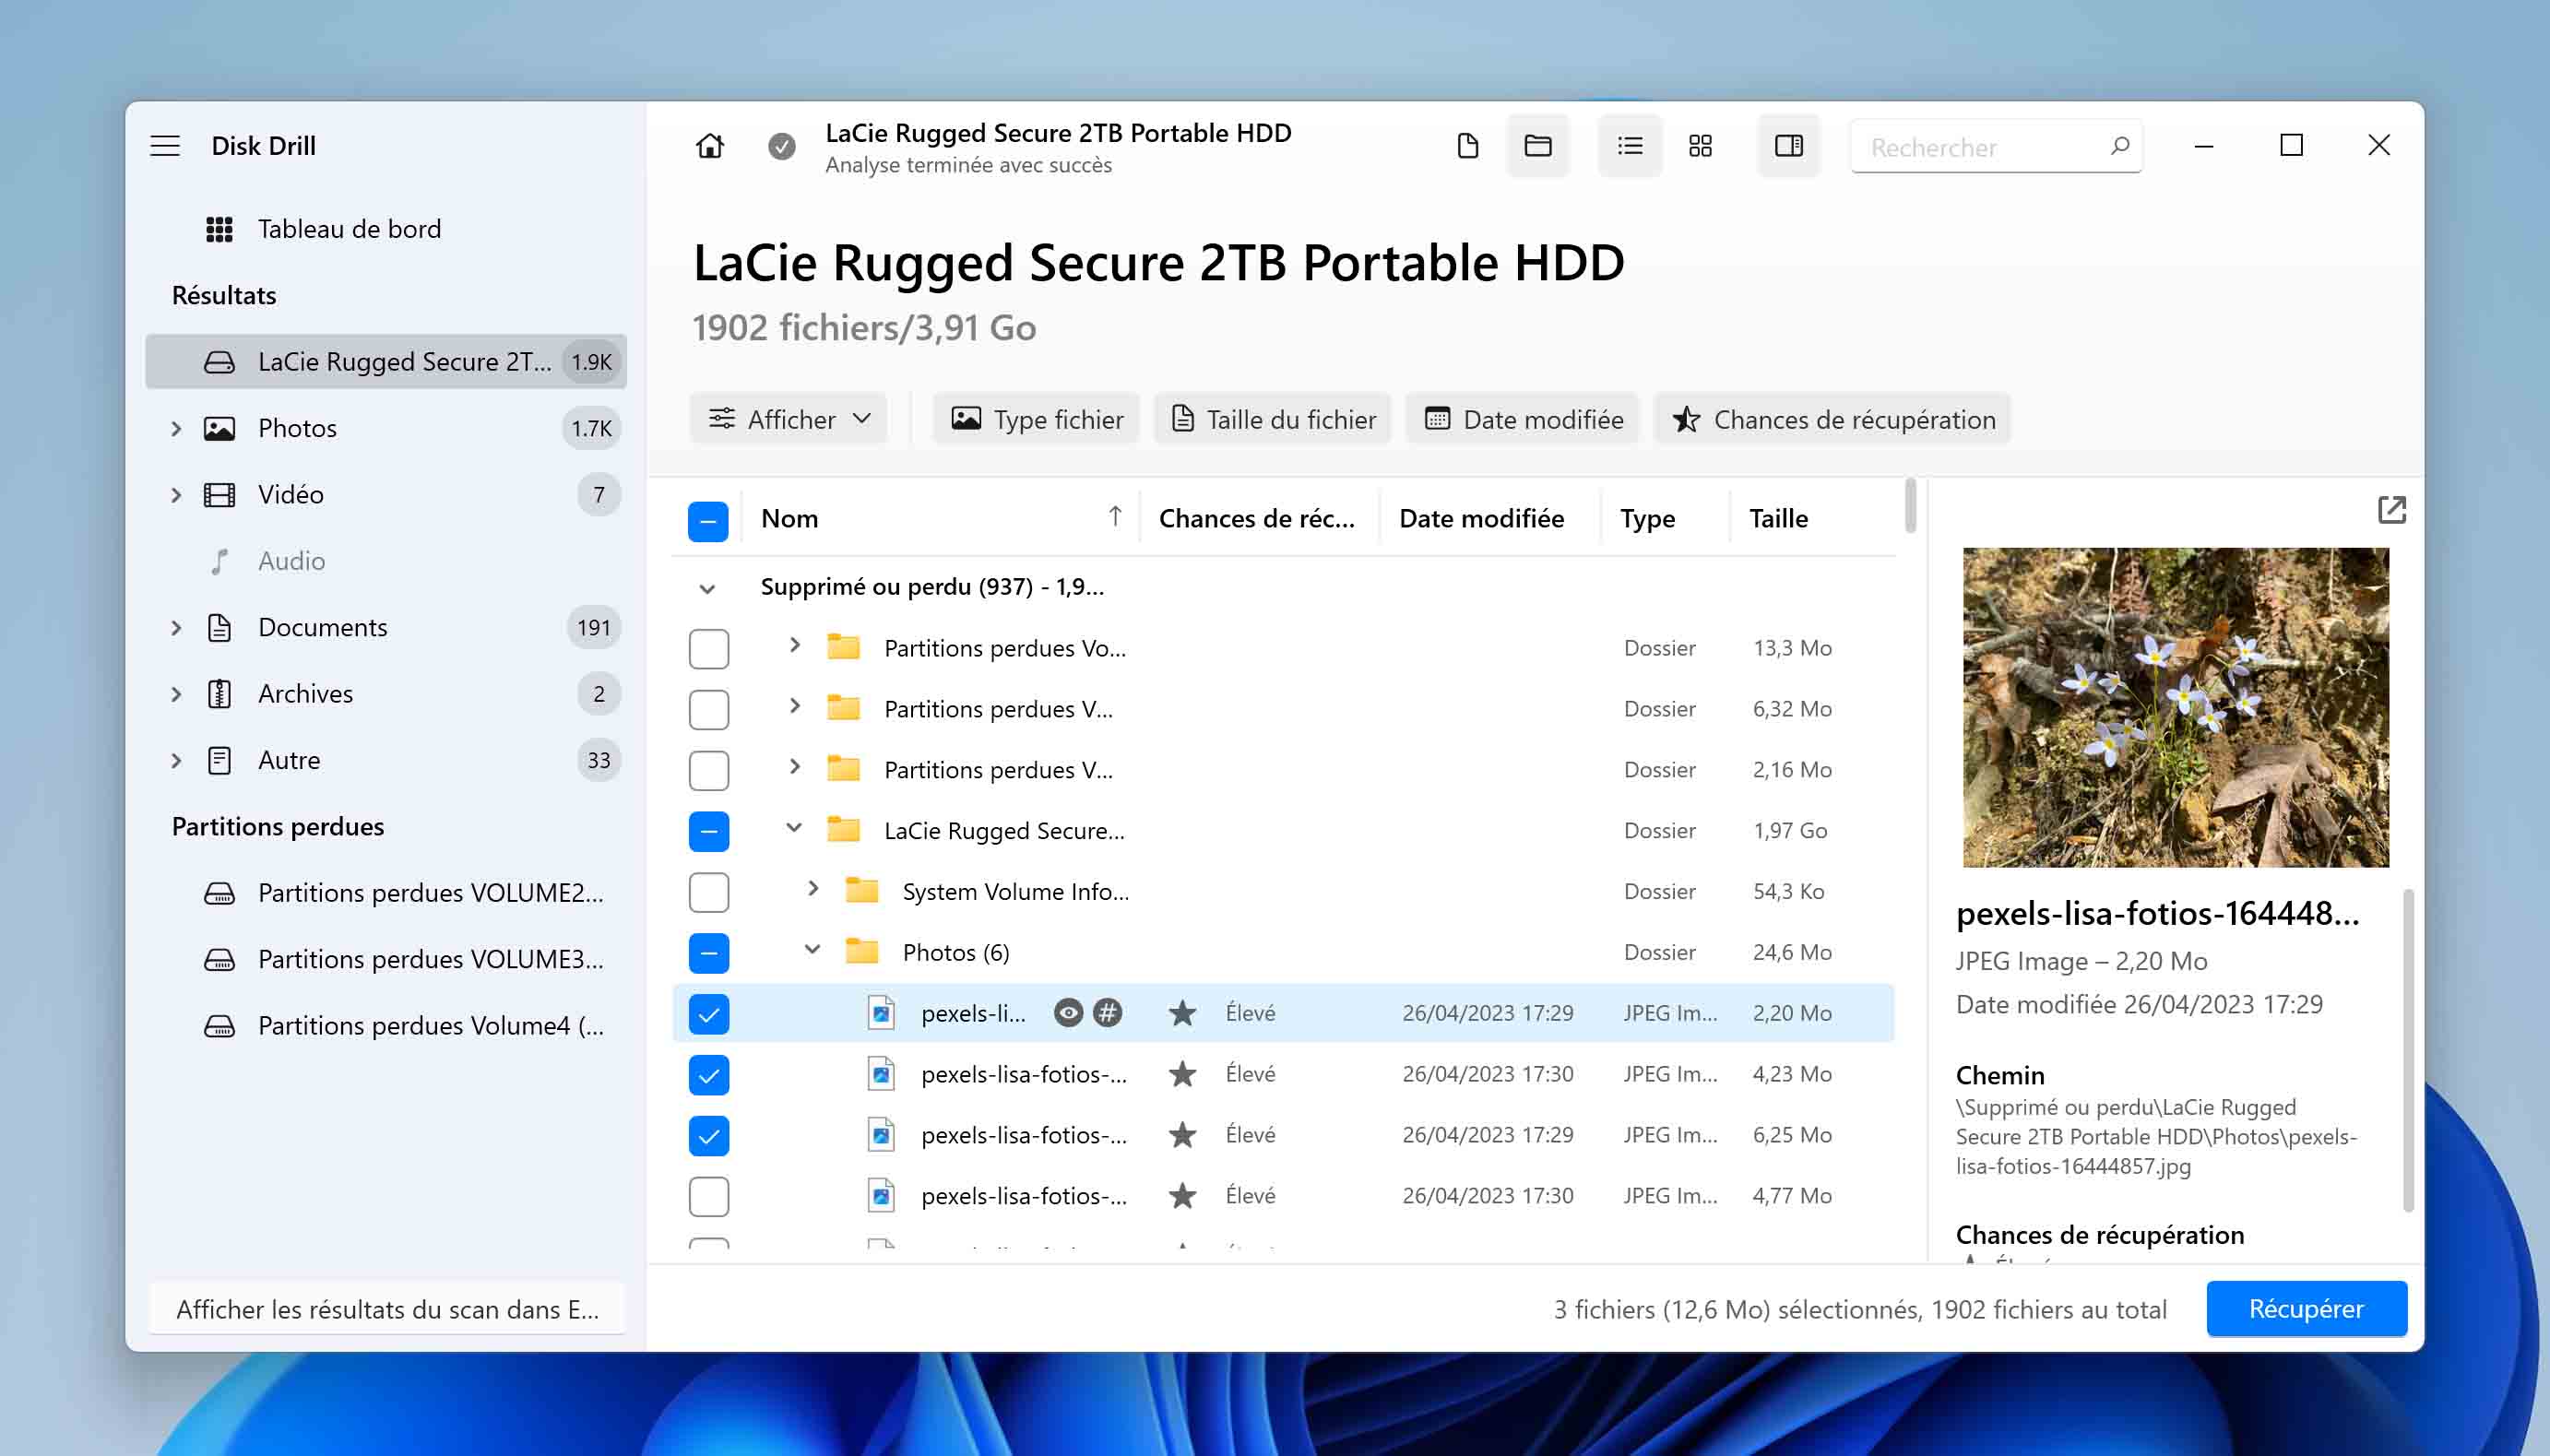Viewport: 2550px width, 1456px height.
Task: Open Autre category in sidebar
Action: [x=386, y=760]
